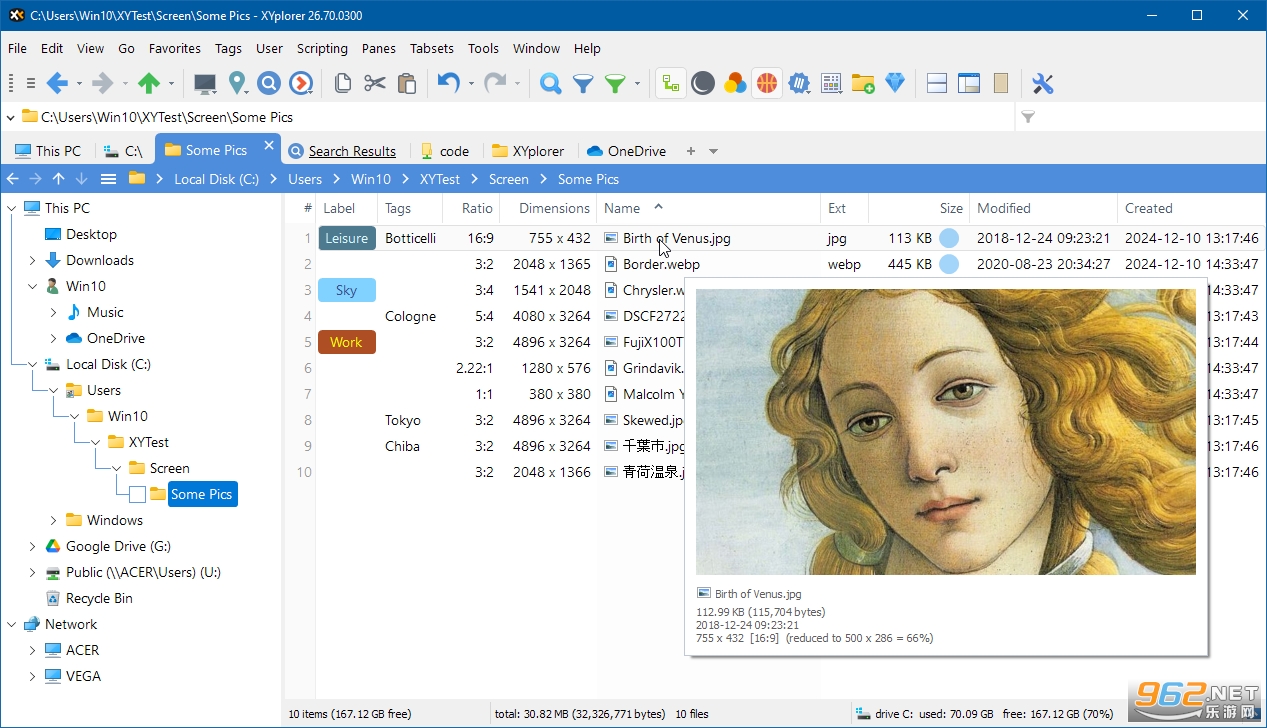Viewport: 1267px width, 728px height.
Task: Open the Favorites menu
Action: pyautogui.click(x=175, y=48)
